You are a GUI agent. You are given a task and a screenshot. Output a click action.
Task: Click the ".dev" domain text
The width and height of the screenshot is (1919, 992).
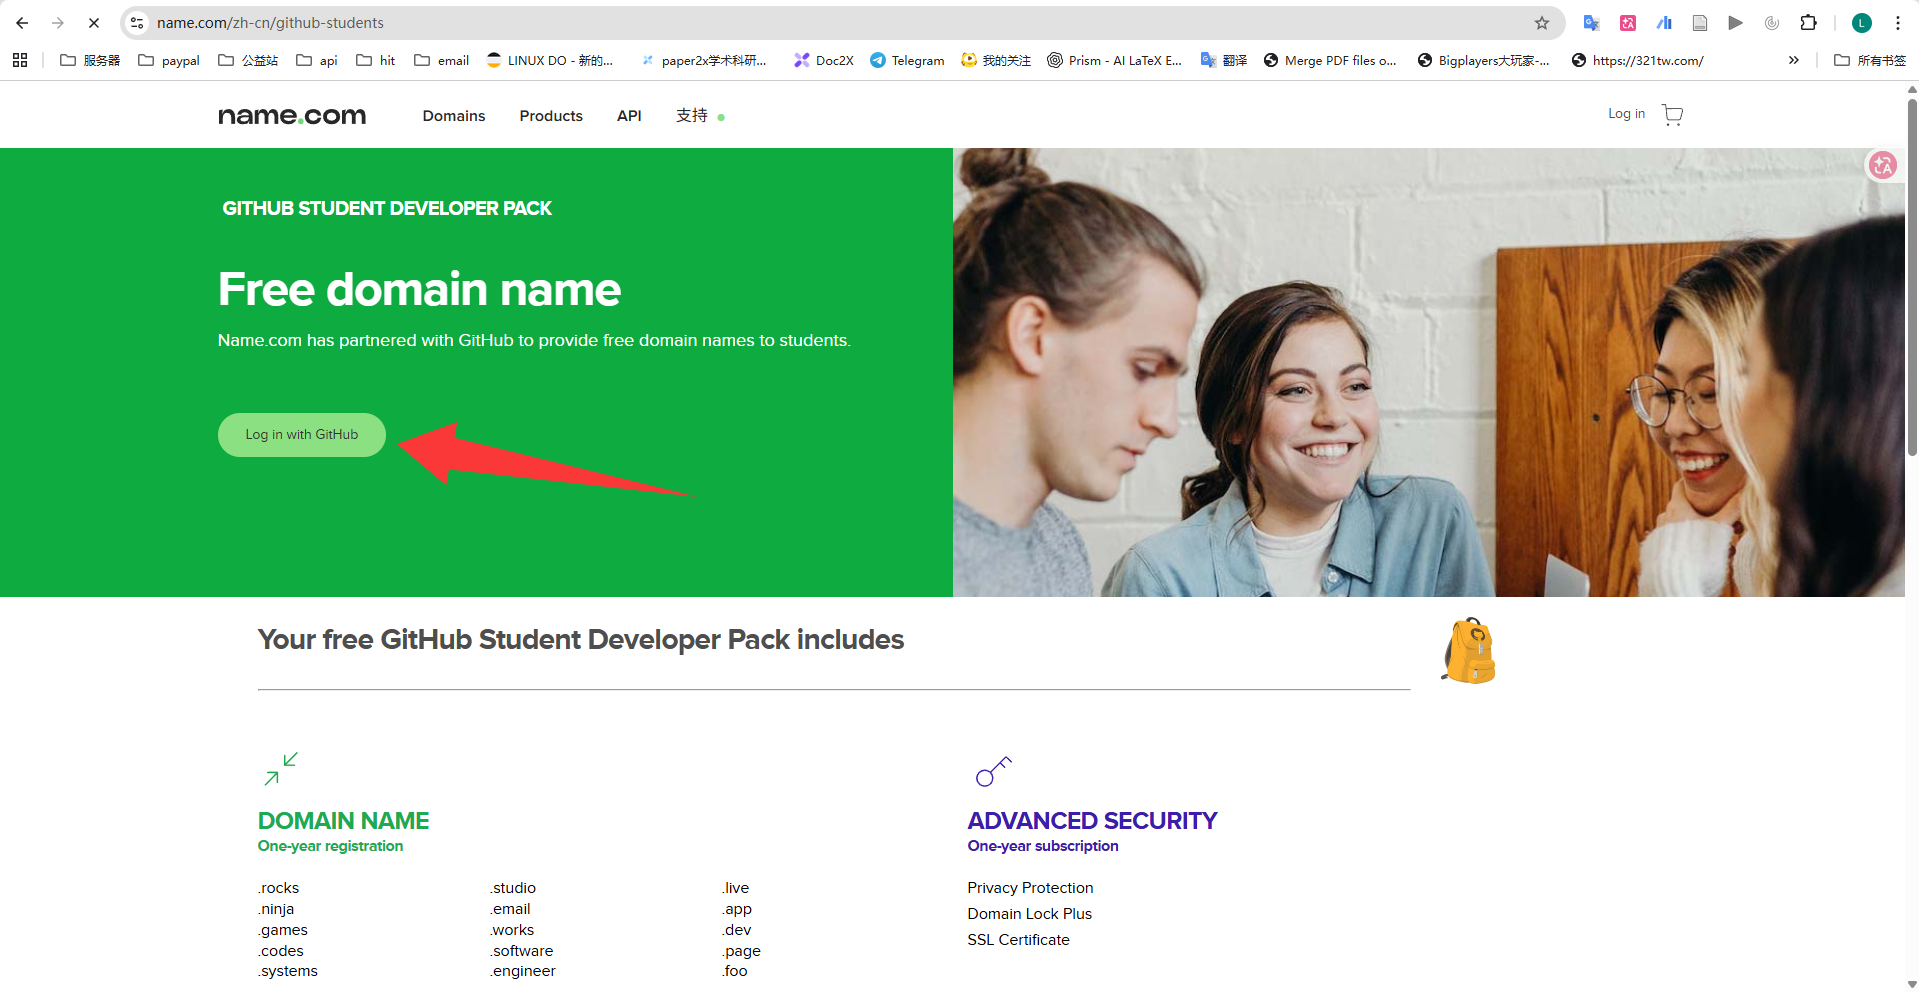(x=737, y=930)
